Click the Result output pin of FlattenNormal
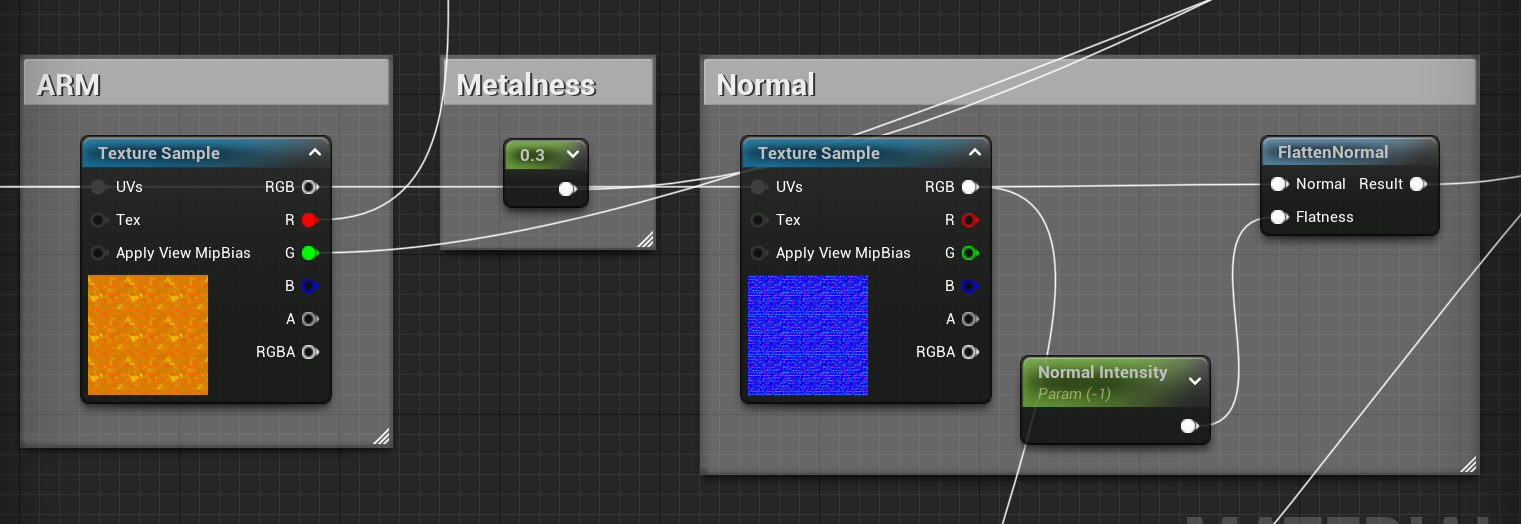Image resolution: width=1521 pixels, height=524 pixels. (1418, 184)
